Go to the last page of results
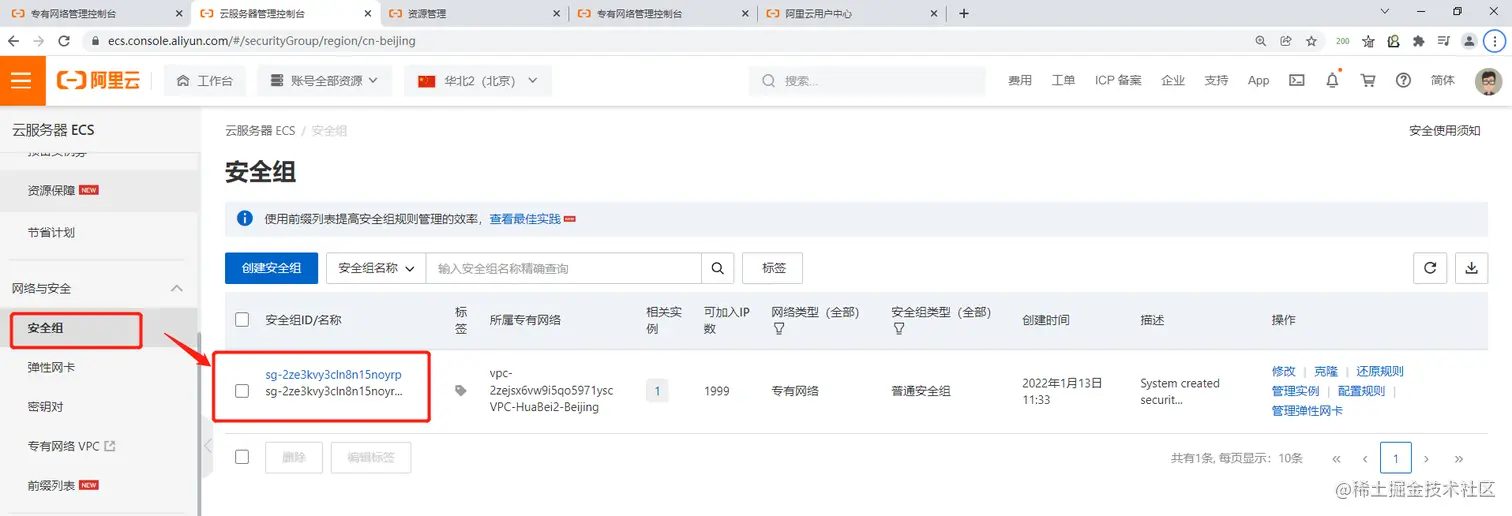The image size is (1512, 516). tap(1459, 458)
